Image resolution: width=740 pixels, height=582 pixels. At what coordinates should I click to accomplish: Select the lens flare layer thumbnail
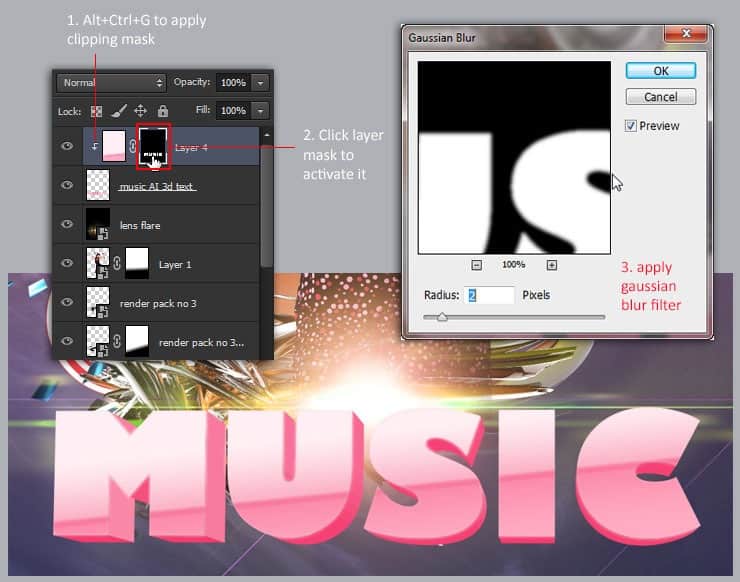(x=98, y=224)
